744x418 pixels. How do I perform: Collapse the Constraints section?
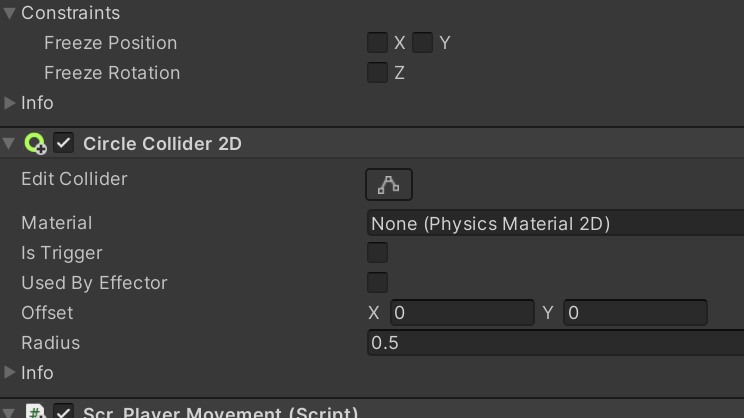(10, 13)
